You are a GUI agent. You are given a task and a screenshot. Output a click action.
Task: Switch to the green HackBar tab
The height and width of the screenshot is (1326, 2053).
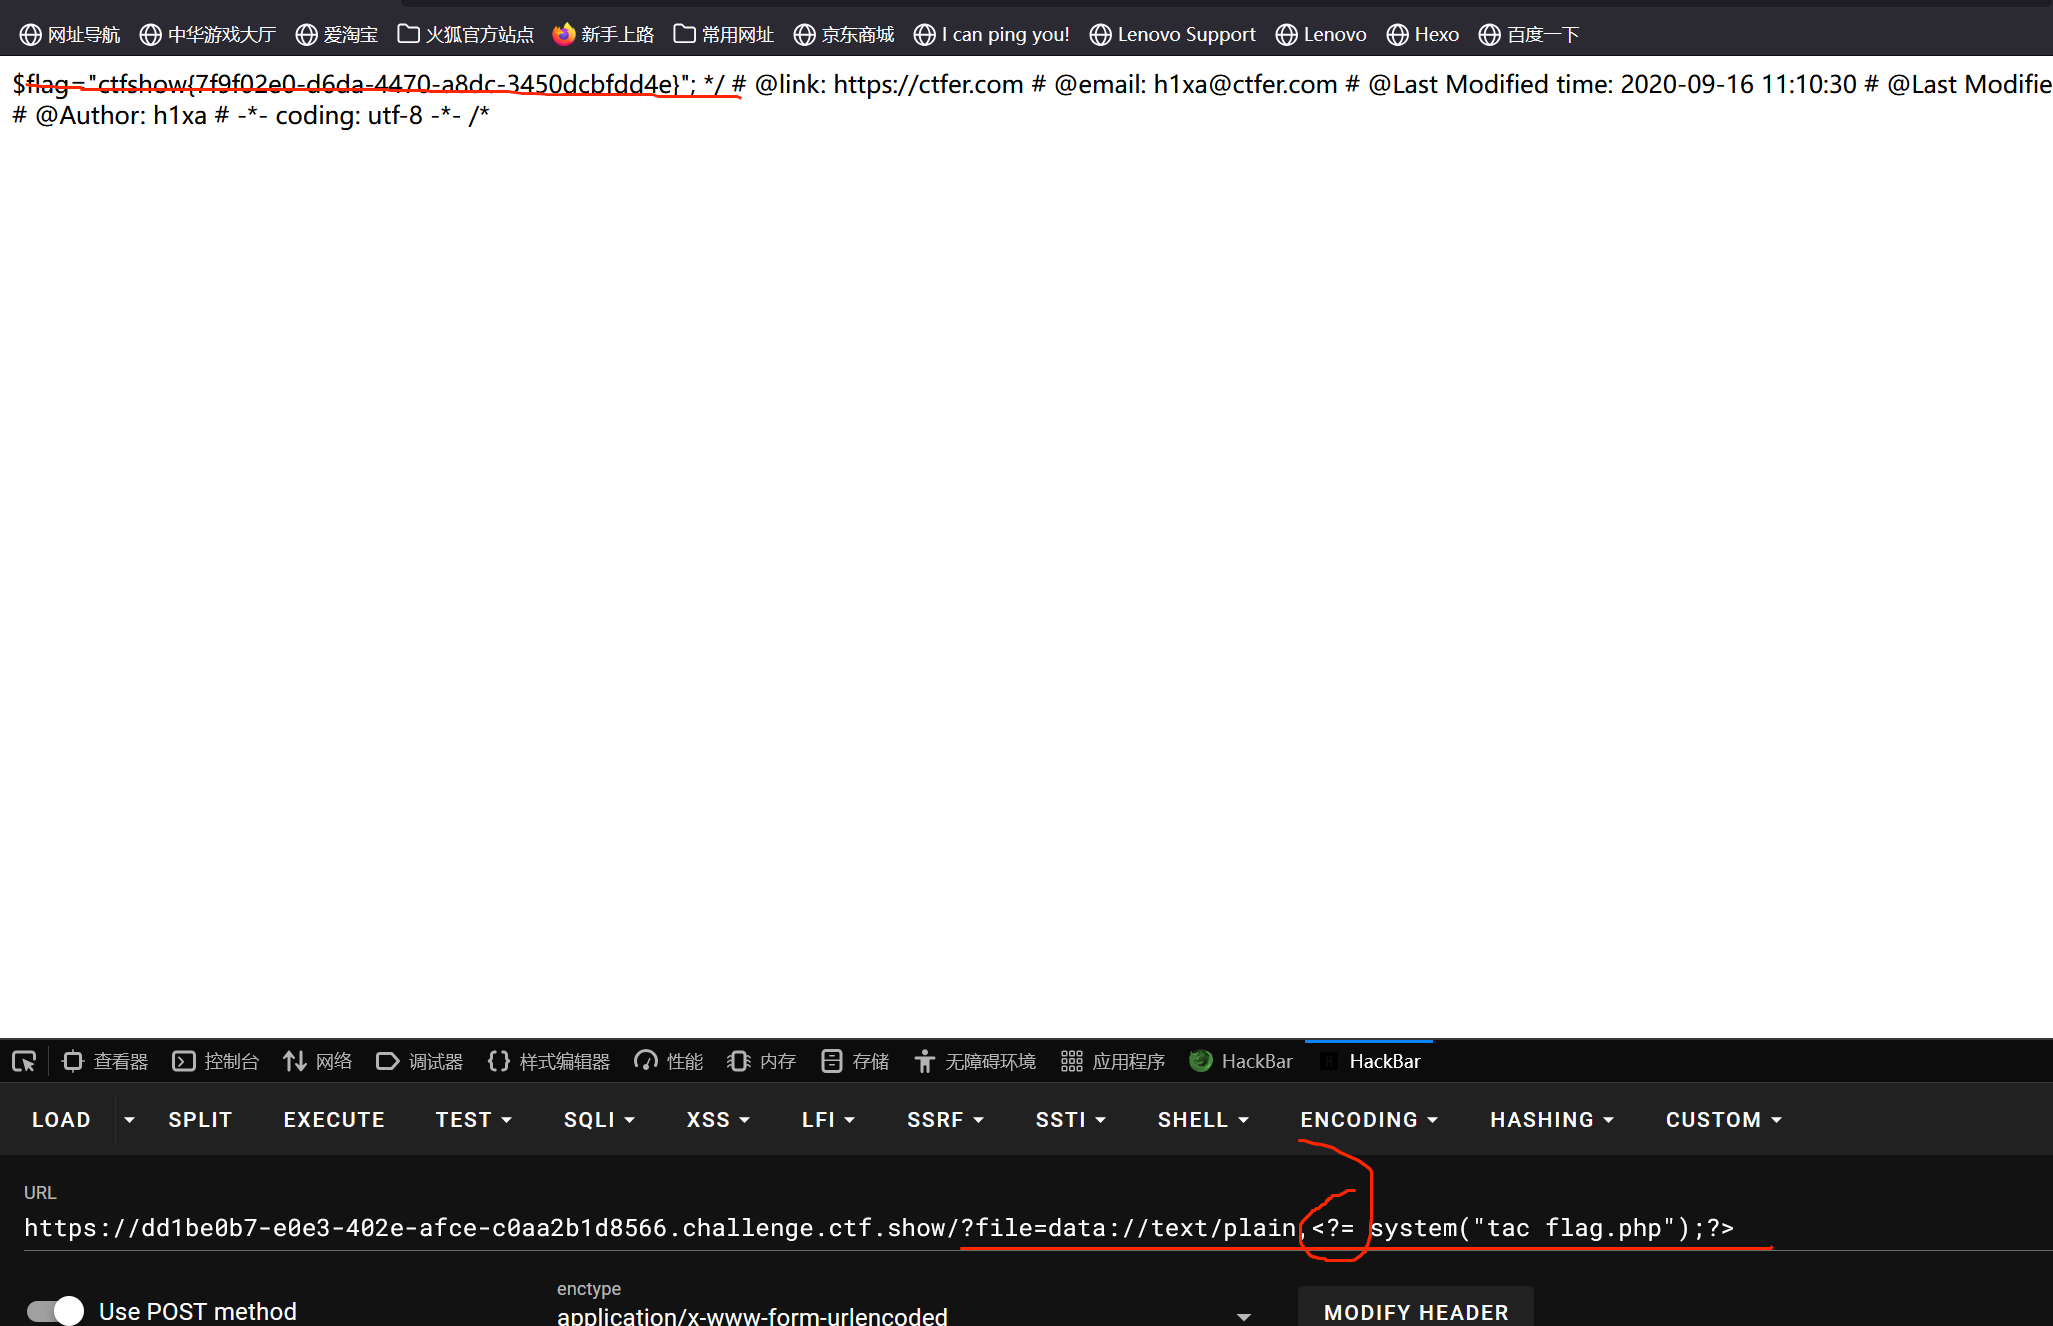pos(1241,1061)
